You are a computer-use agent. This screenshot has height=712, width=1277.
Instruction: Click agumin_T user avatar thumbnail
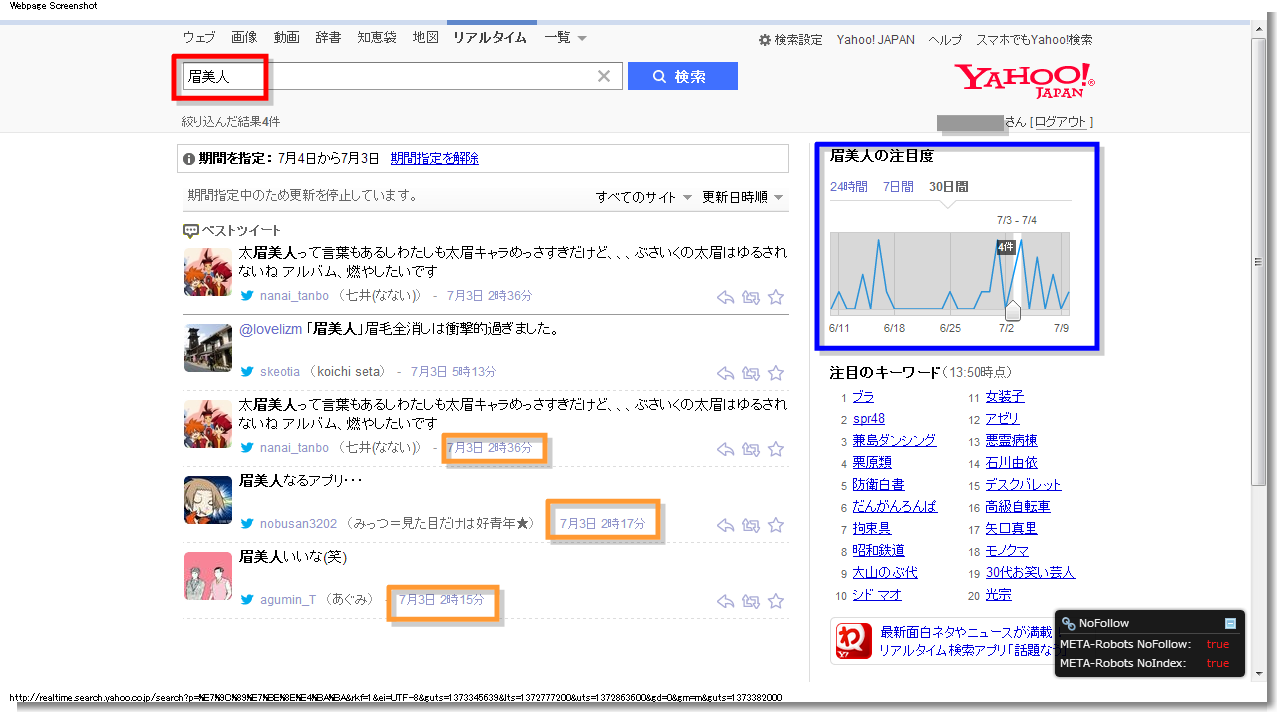coord(208,576)
